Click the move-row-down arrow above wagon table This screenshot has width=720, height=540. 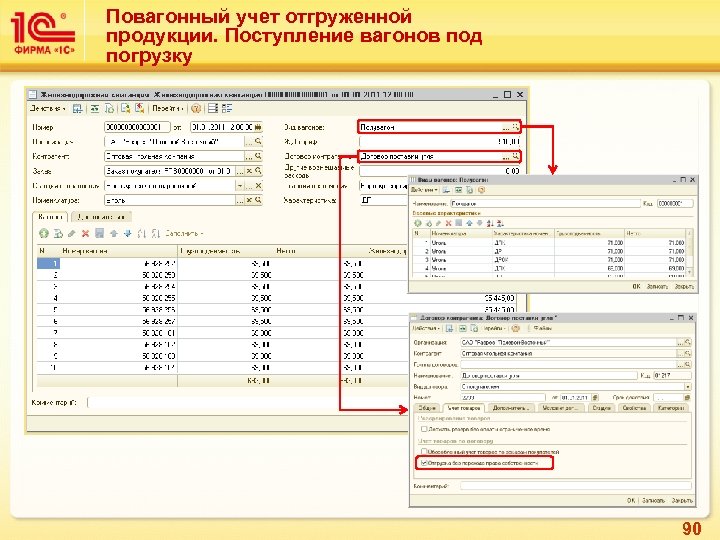click(128, 234)
